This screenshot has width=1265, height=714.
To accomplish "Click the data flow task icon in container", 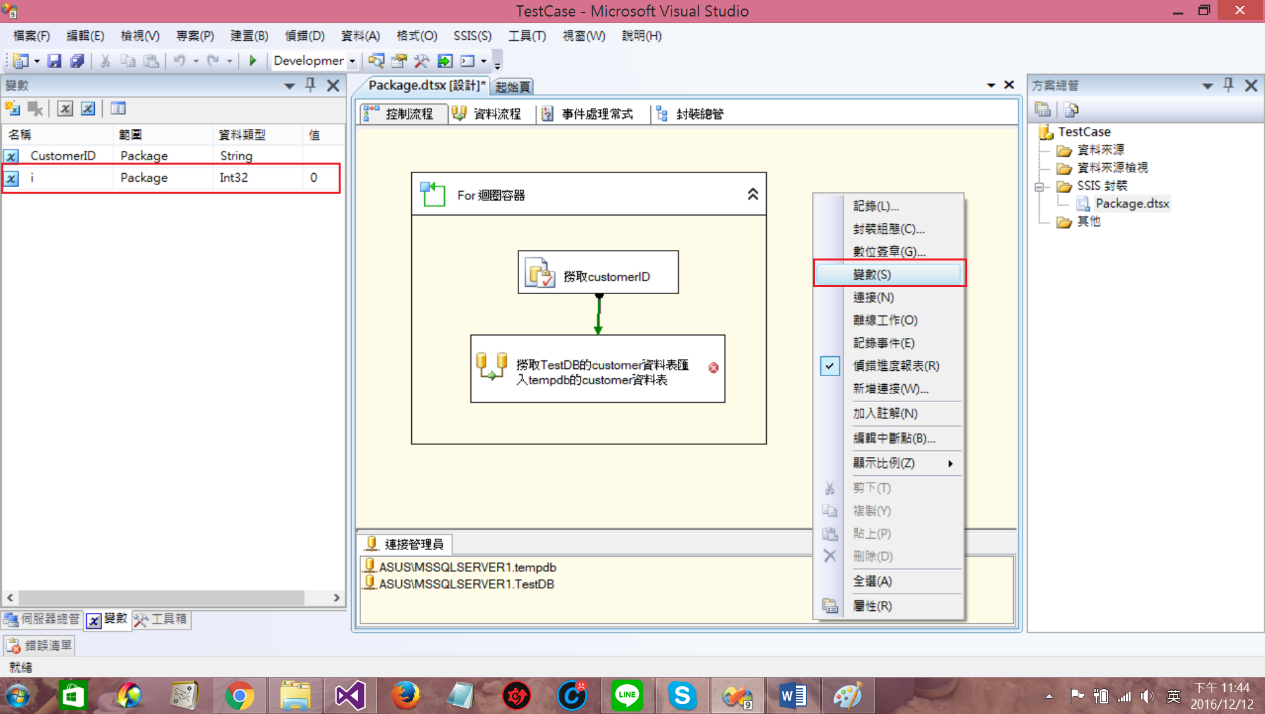I will click(492, 366).
